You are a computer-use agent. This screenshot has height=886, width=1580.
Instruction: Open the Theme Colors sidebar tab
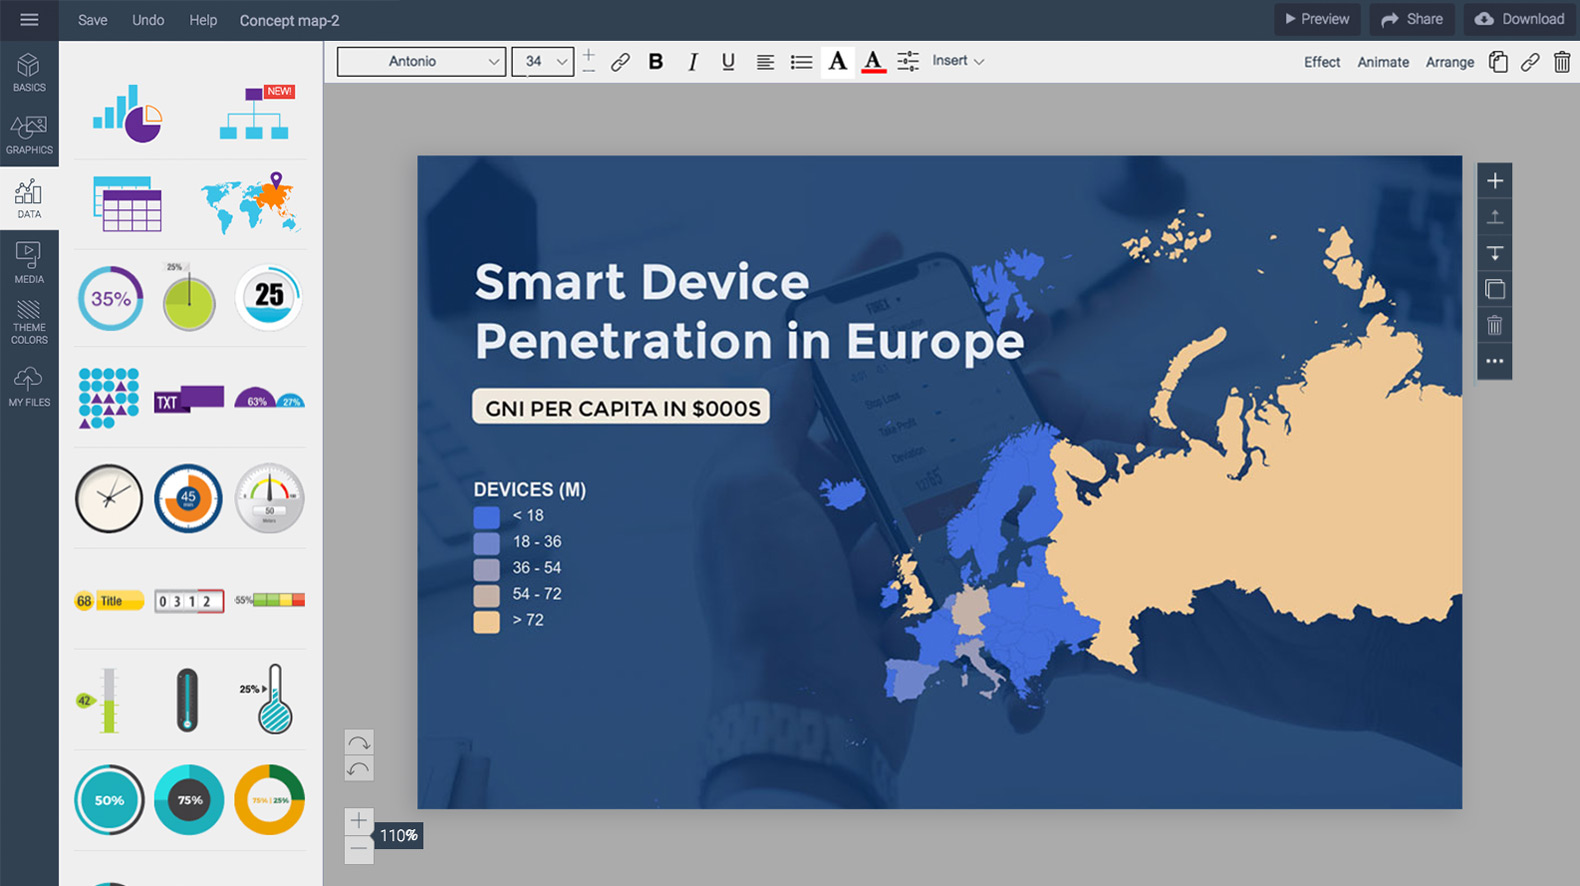pos(29,322)
